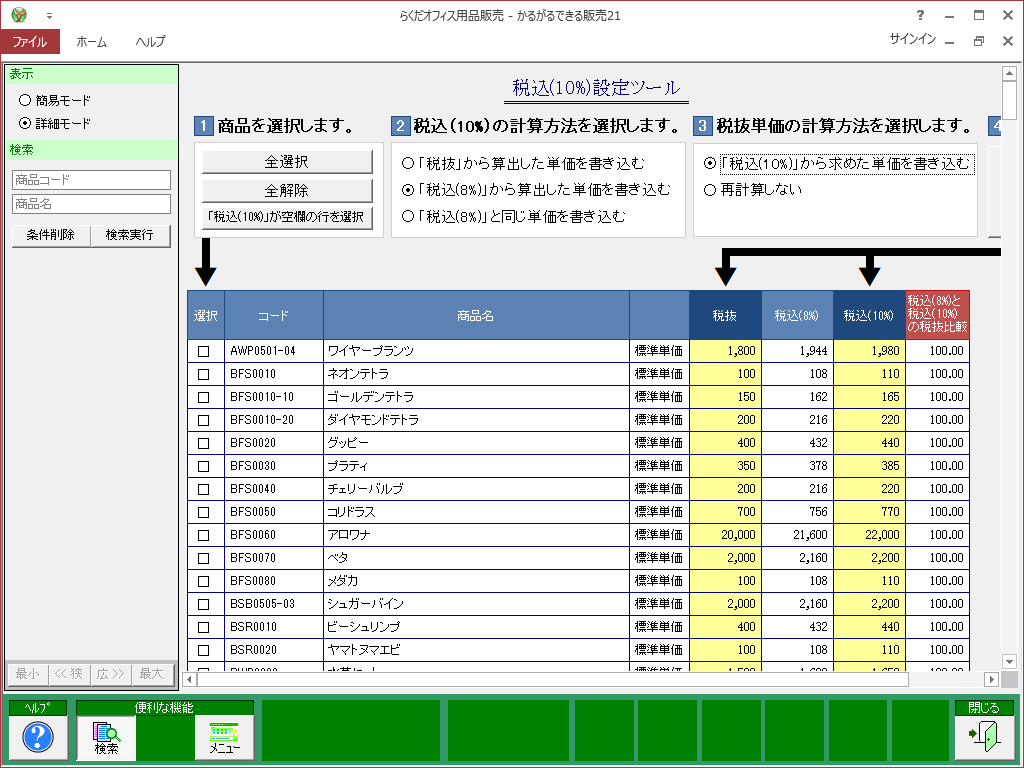This screenshot has width=1024, height=768.
Task: Click the 税込(10%) cell for ワイヤープランツ
Action: click(x=869, y=351)
